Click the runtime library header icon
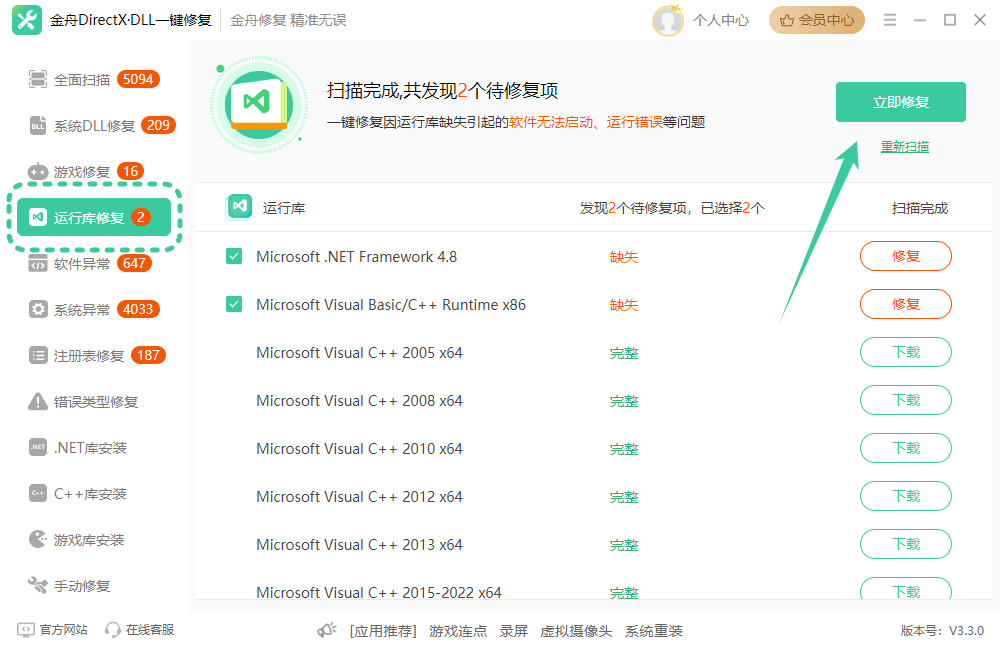The image size is (1000, 650). [x=239, y=207]
